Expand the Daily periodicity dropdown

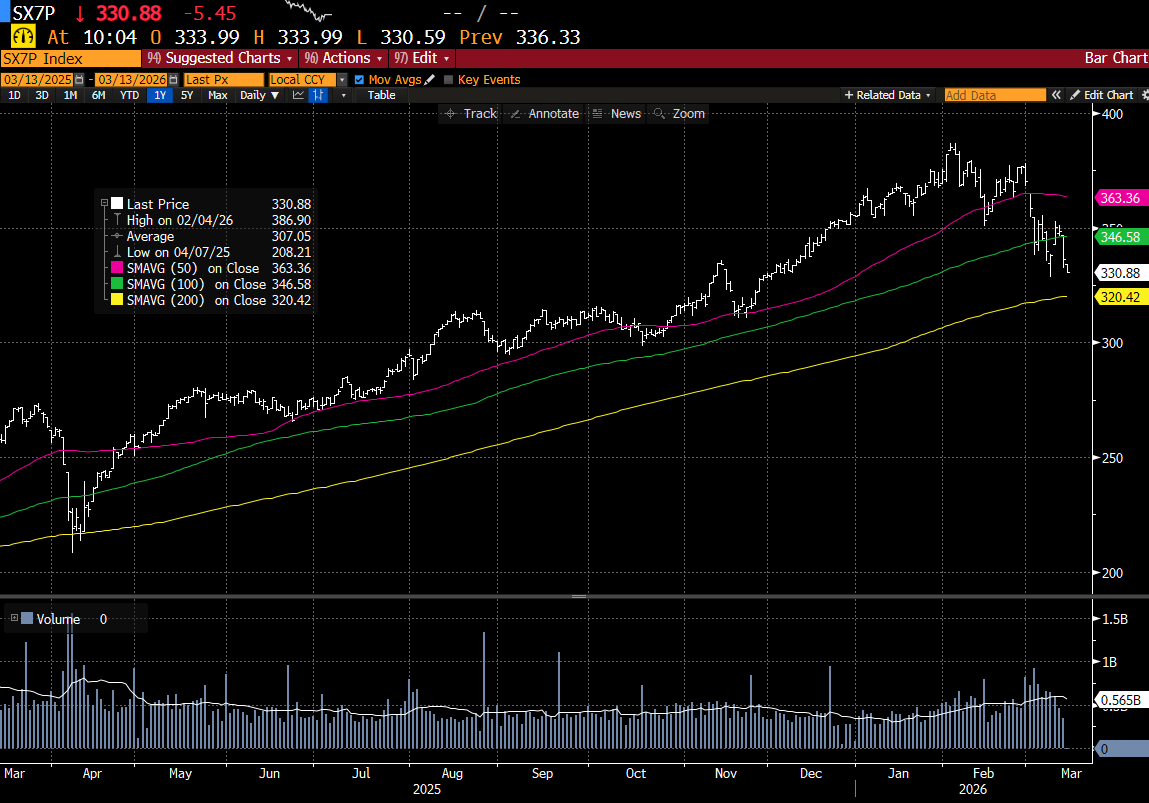pos(259,95)
